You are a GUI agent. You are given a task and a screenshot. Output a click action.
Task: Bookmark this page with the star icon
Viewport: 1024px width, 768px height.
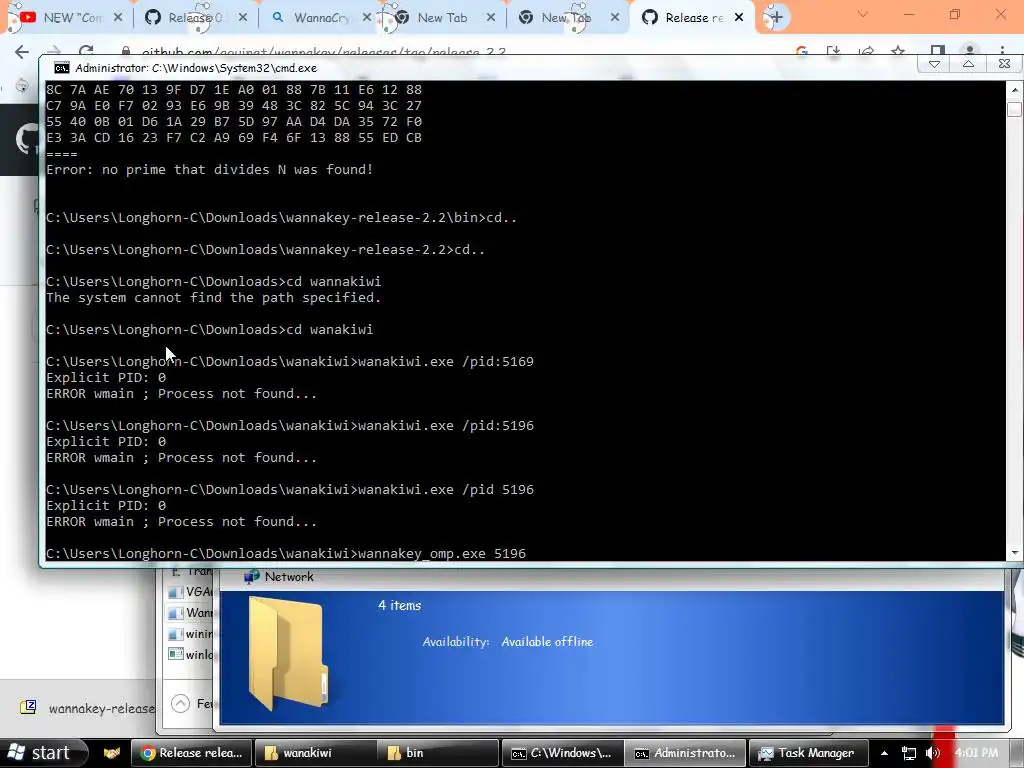pyautogui.click(x=899, y=50)
